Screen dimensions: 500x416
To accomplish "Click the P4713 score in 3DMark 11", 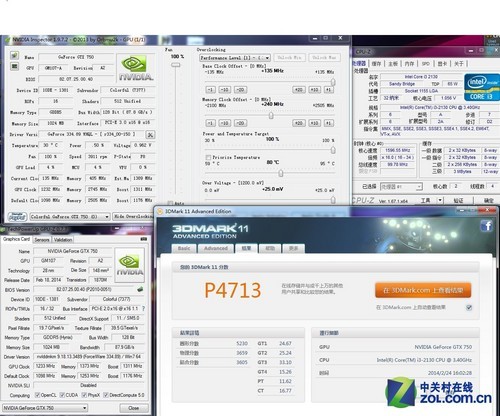I will (232, 290).
